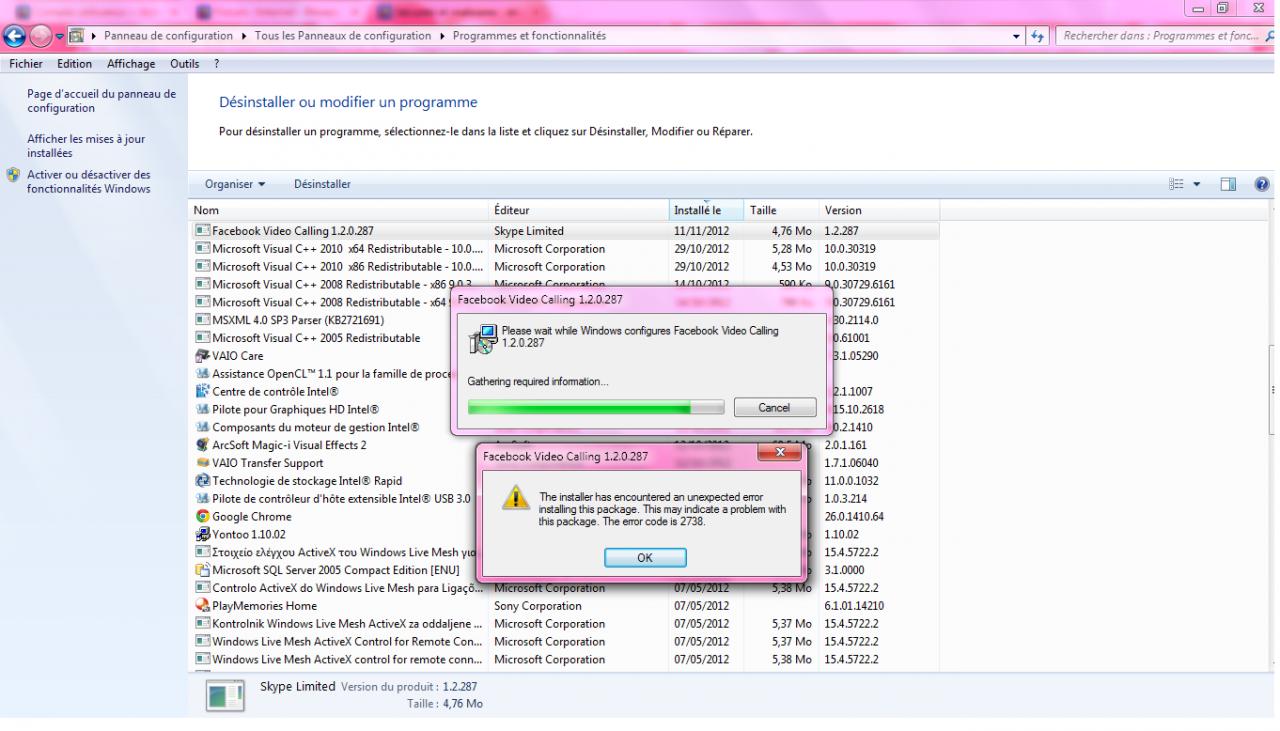Open help with the blue question mark icon
This screenshot has height=731, width=1280.
[x=1262, y=184]
